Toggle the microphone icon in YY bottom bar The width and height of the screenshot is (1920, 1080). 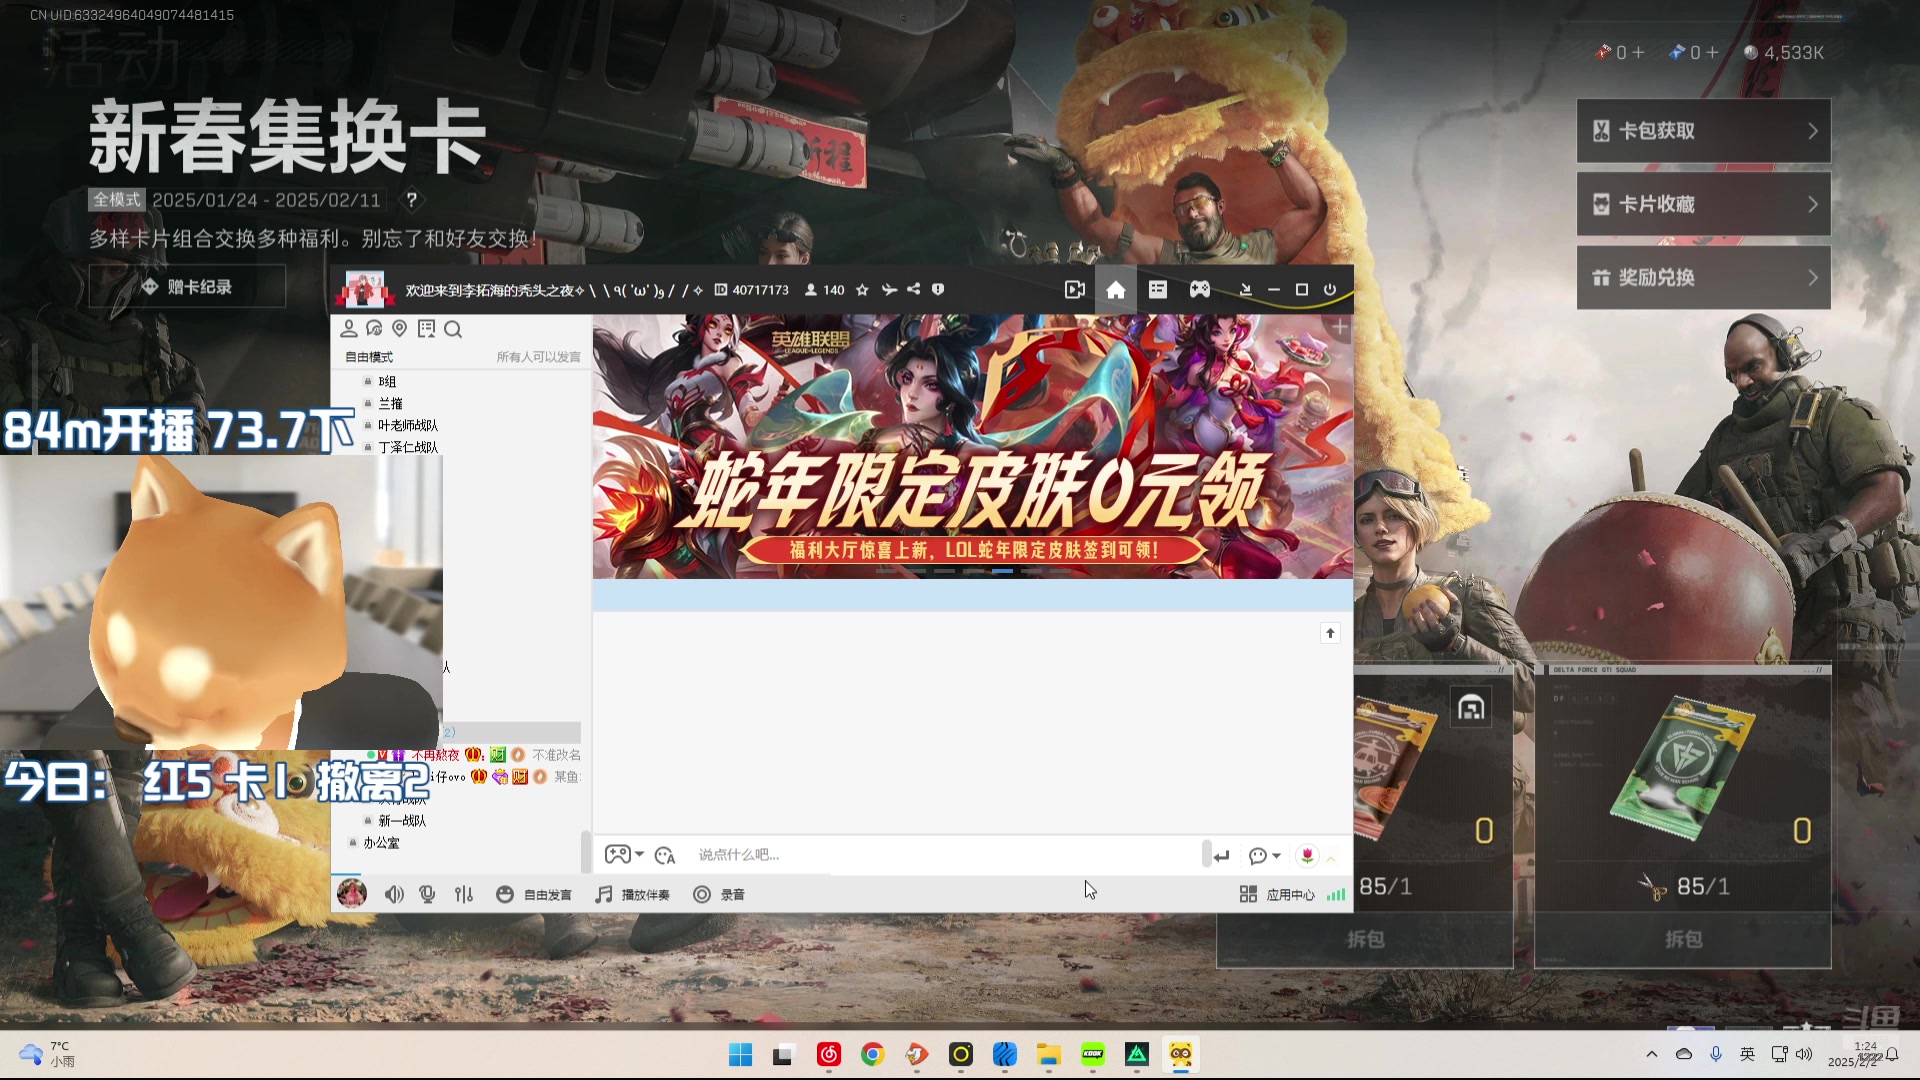427,894
